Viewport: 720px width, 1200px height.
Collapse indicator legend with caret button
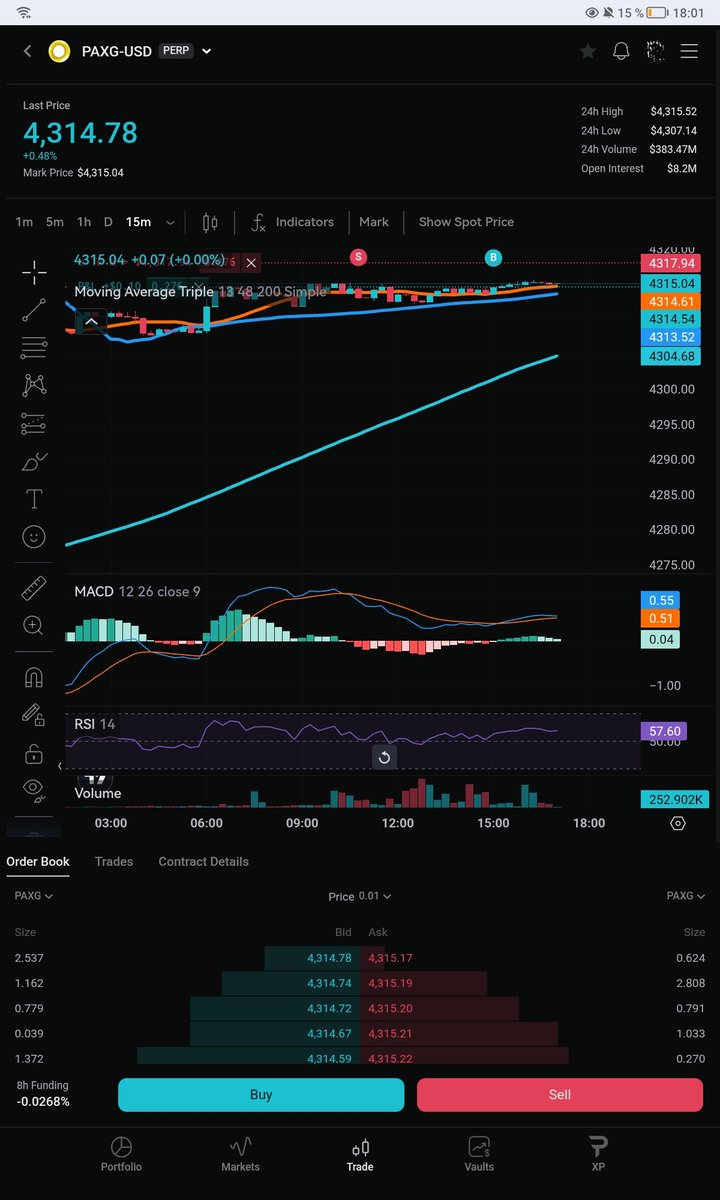[x=91, y=322]
